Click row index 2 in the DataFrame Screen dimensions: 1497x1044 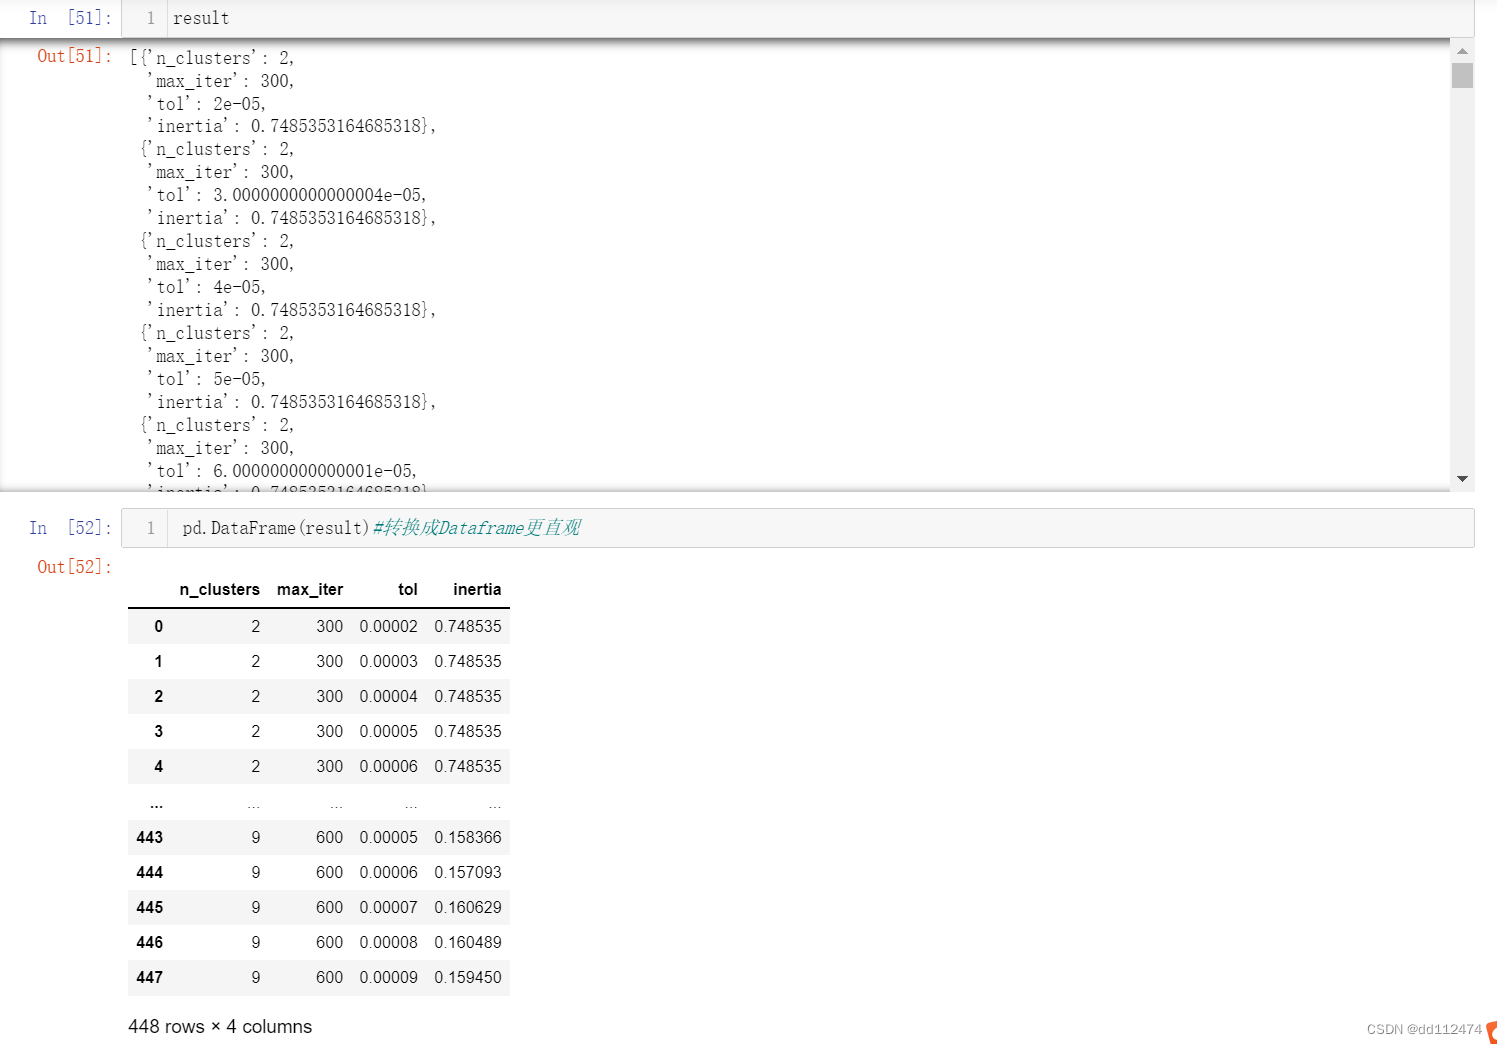pyautogui.click(x=158, y=697)
